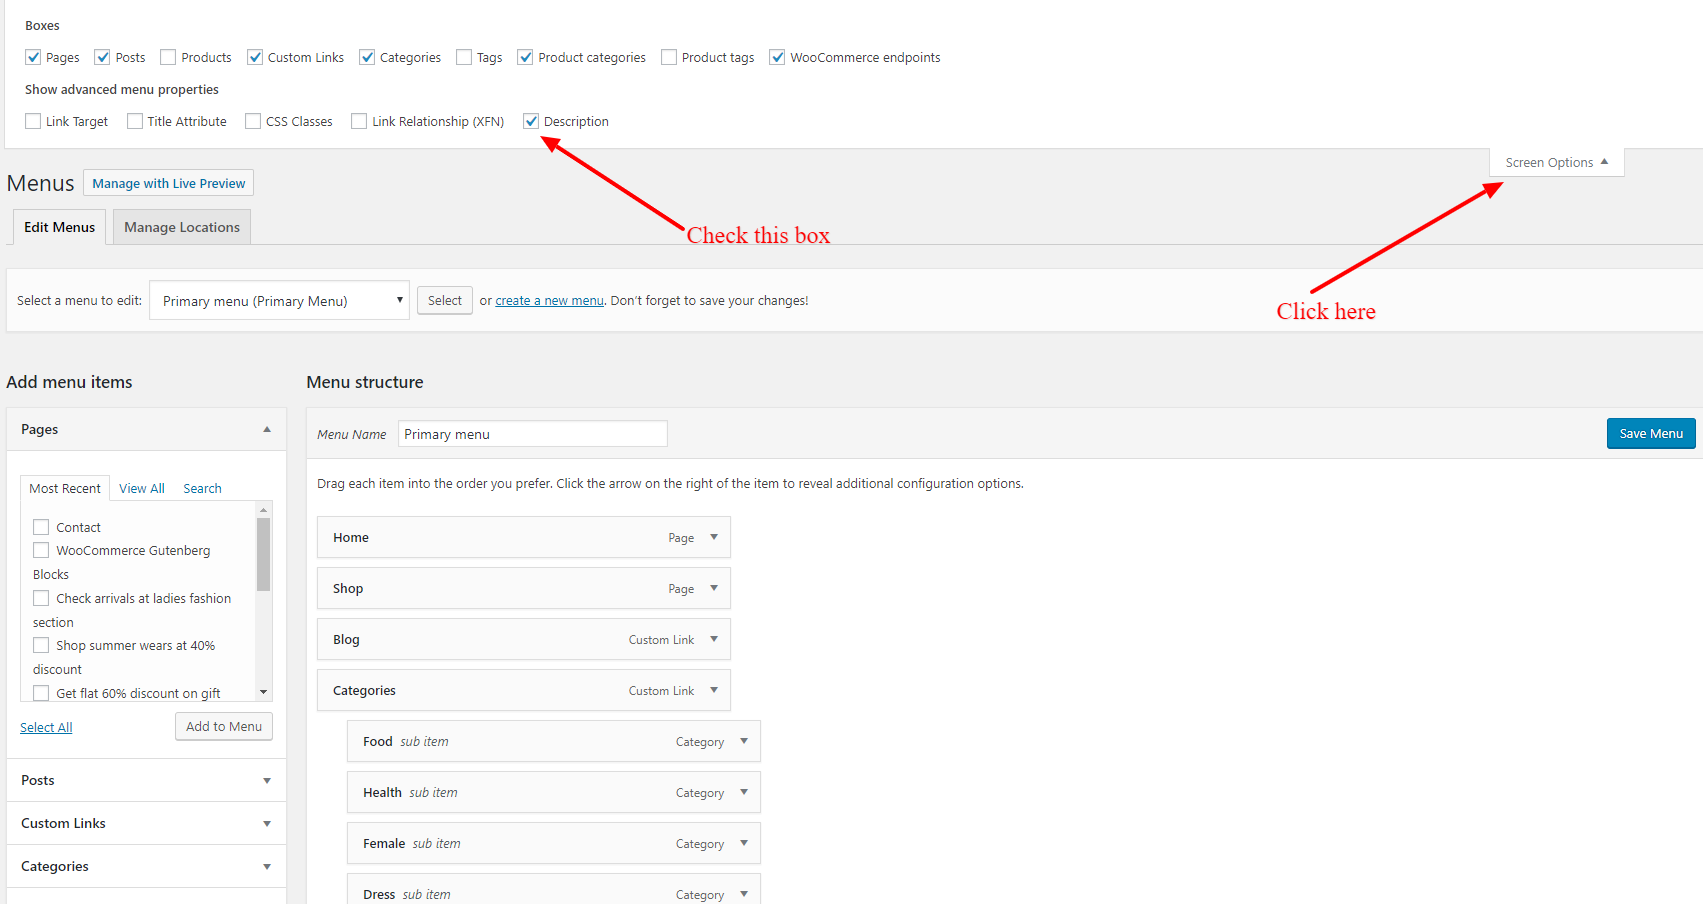Check 'Check arrivals at ladies fashion section'
This screenshot has height=904, width=1703.
point(41,598)
